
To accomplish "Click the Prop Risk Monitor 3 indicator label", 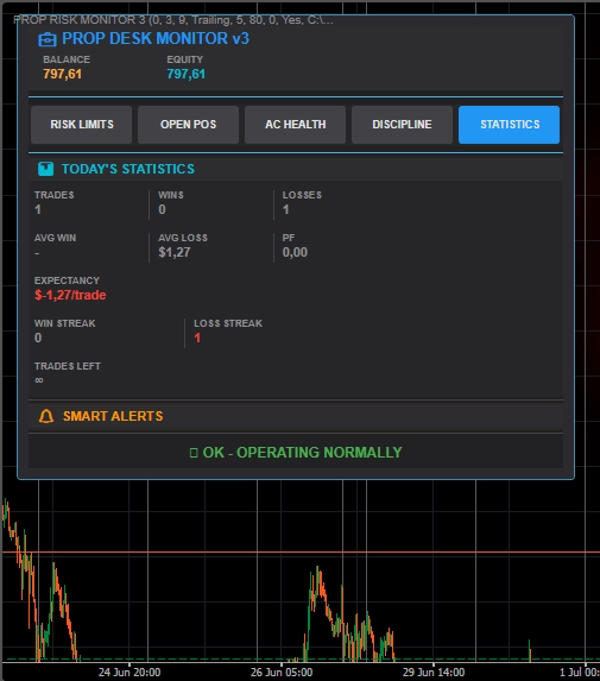I will tap(173, 20).
